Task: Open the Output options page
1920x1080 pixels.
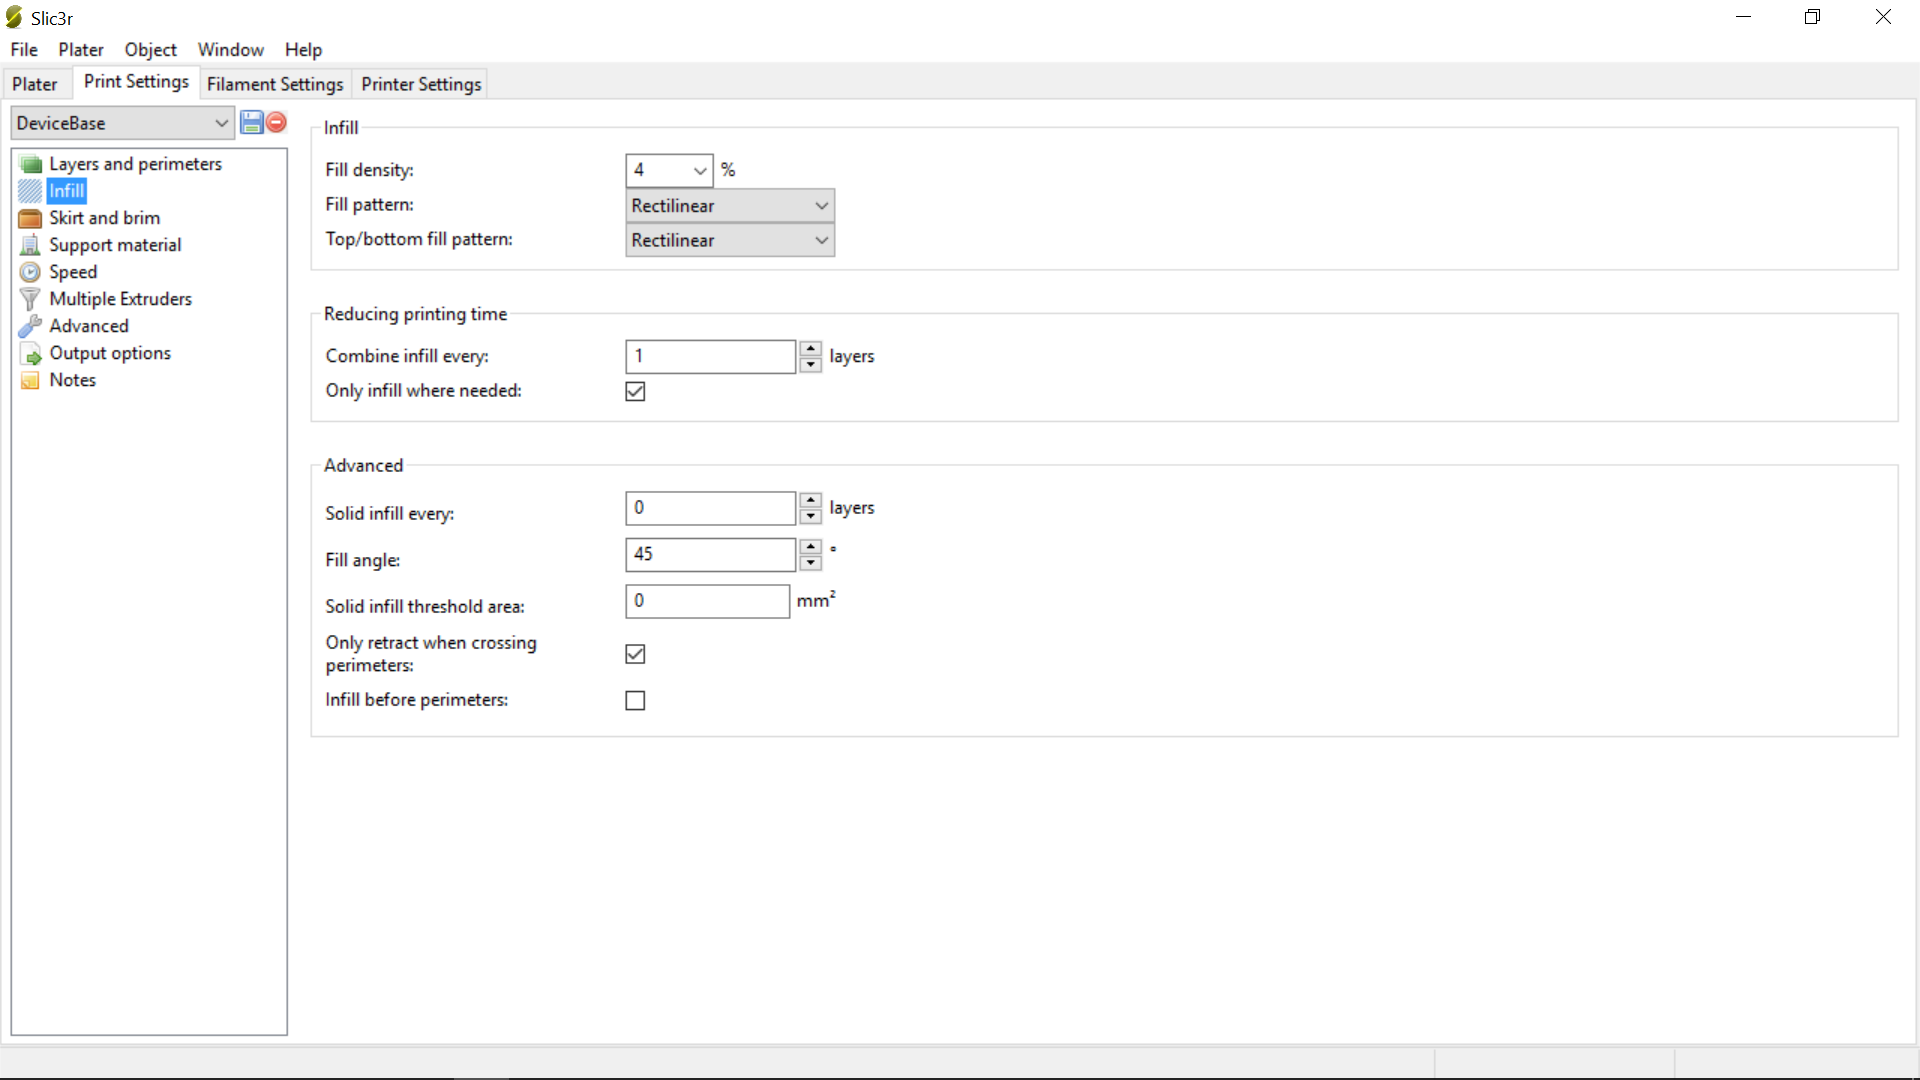Action: (110, 353)
